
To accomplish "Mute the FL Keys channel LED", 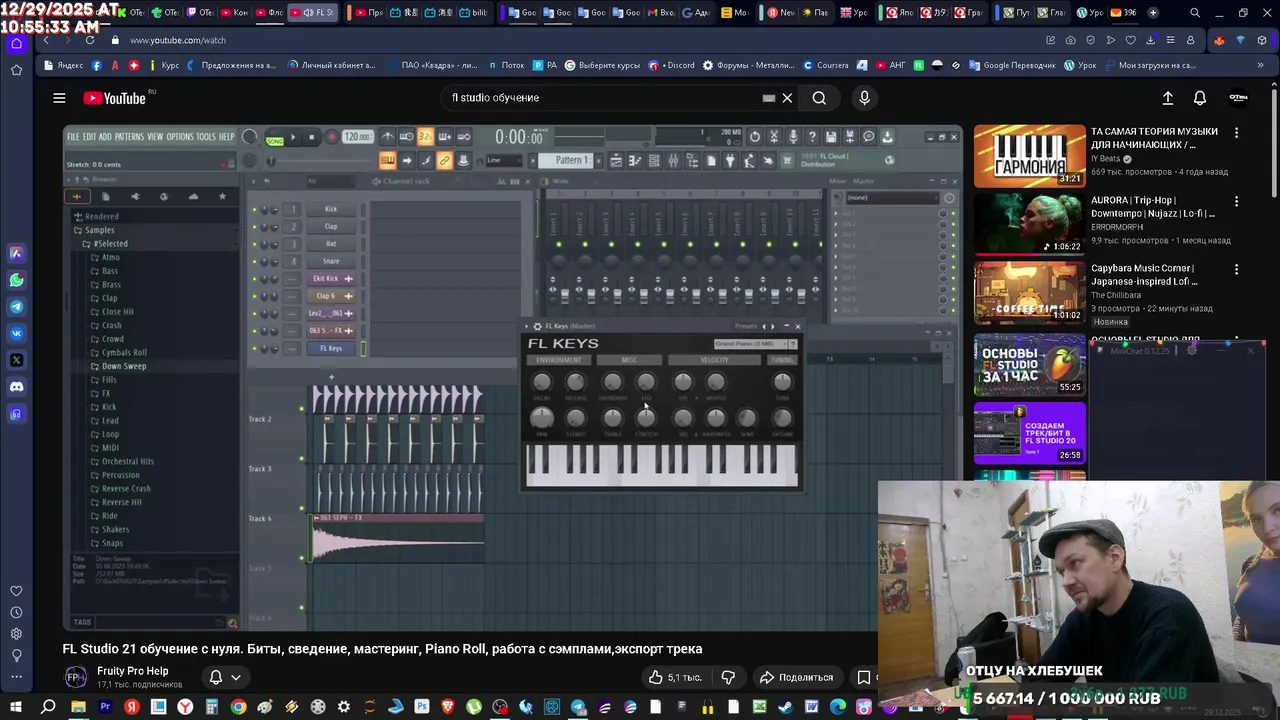I will click(x=254, y=348).
